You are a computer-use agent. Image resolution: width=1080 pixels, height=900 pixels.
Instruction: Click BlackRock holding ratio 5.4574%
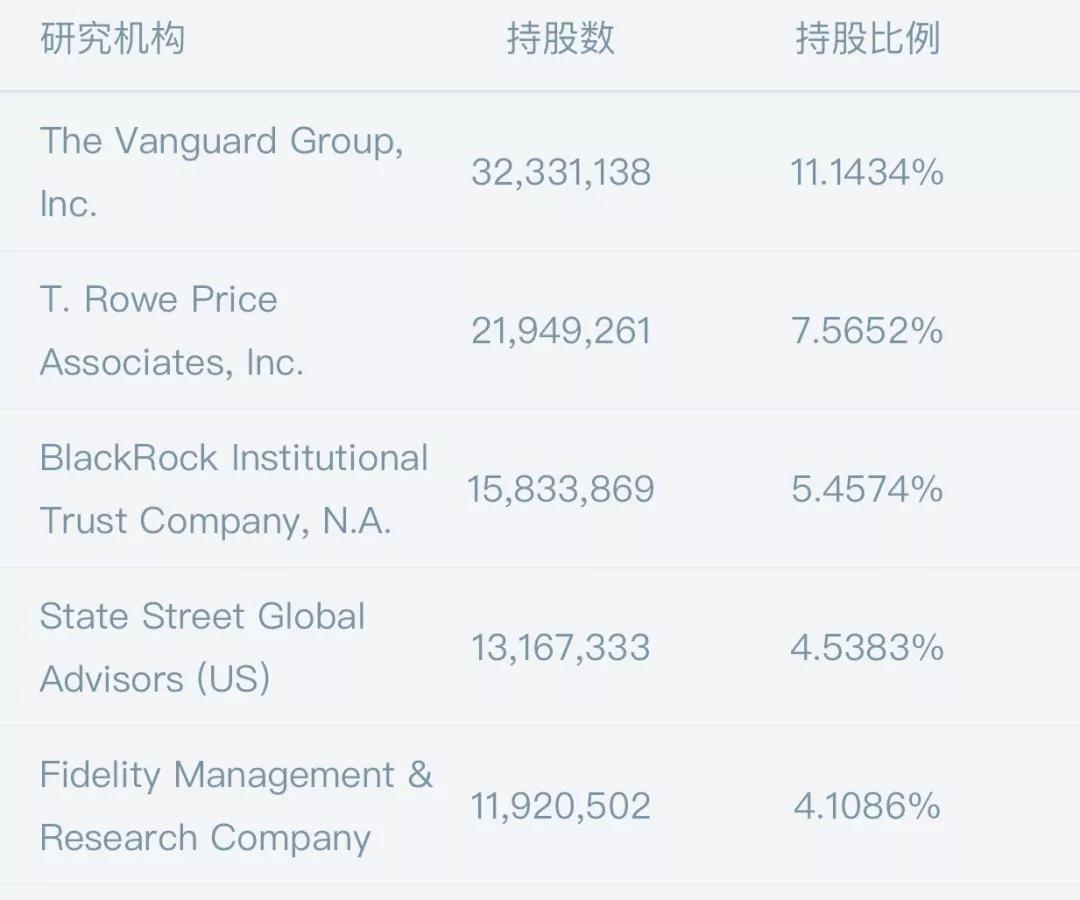click(x=867, y=489)
